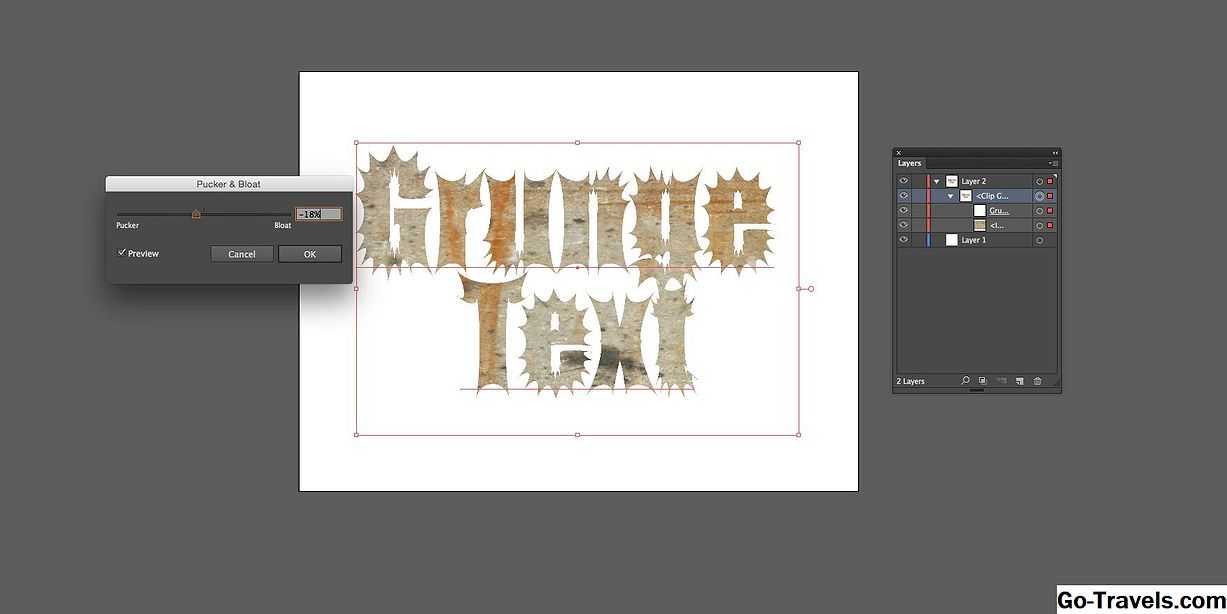The width and height of the screenshot is (1227, 614).
Task: Click the Locate Object magnifier icon
Action: click(x=965, y=381)
